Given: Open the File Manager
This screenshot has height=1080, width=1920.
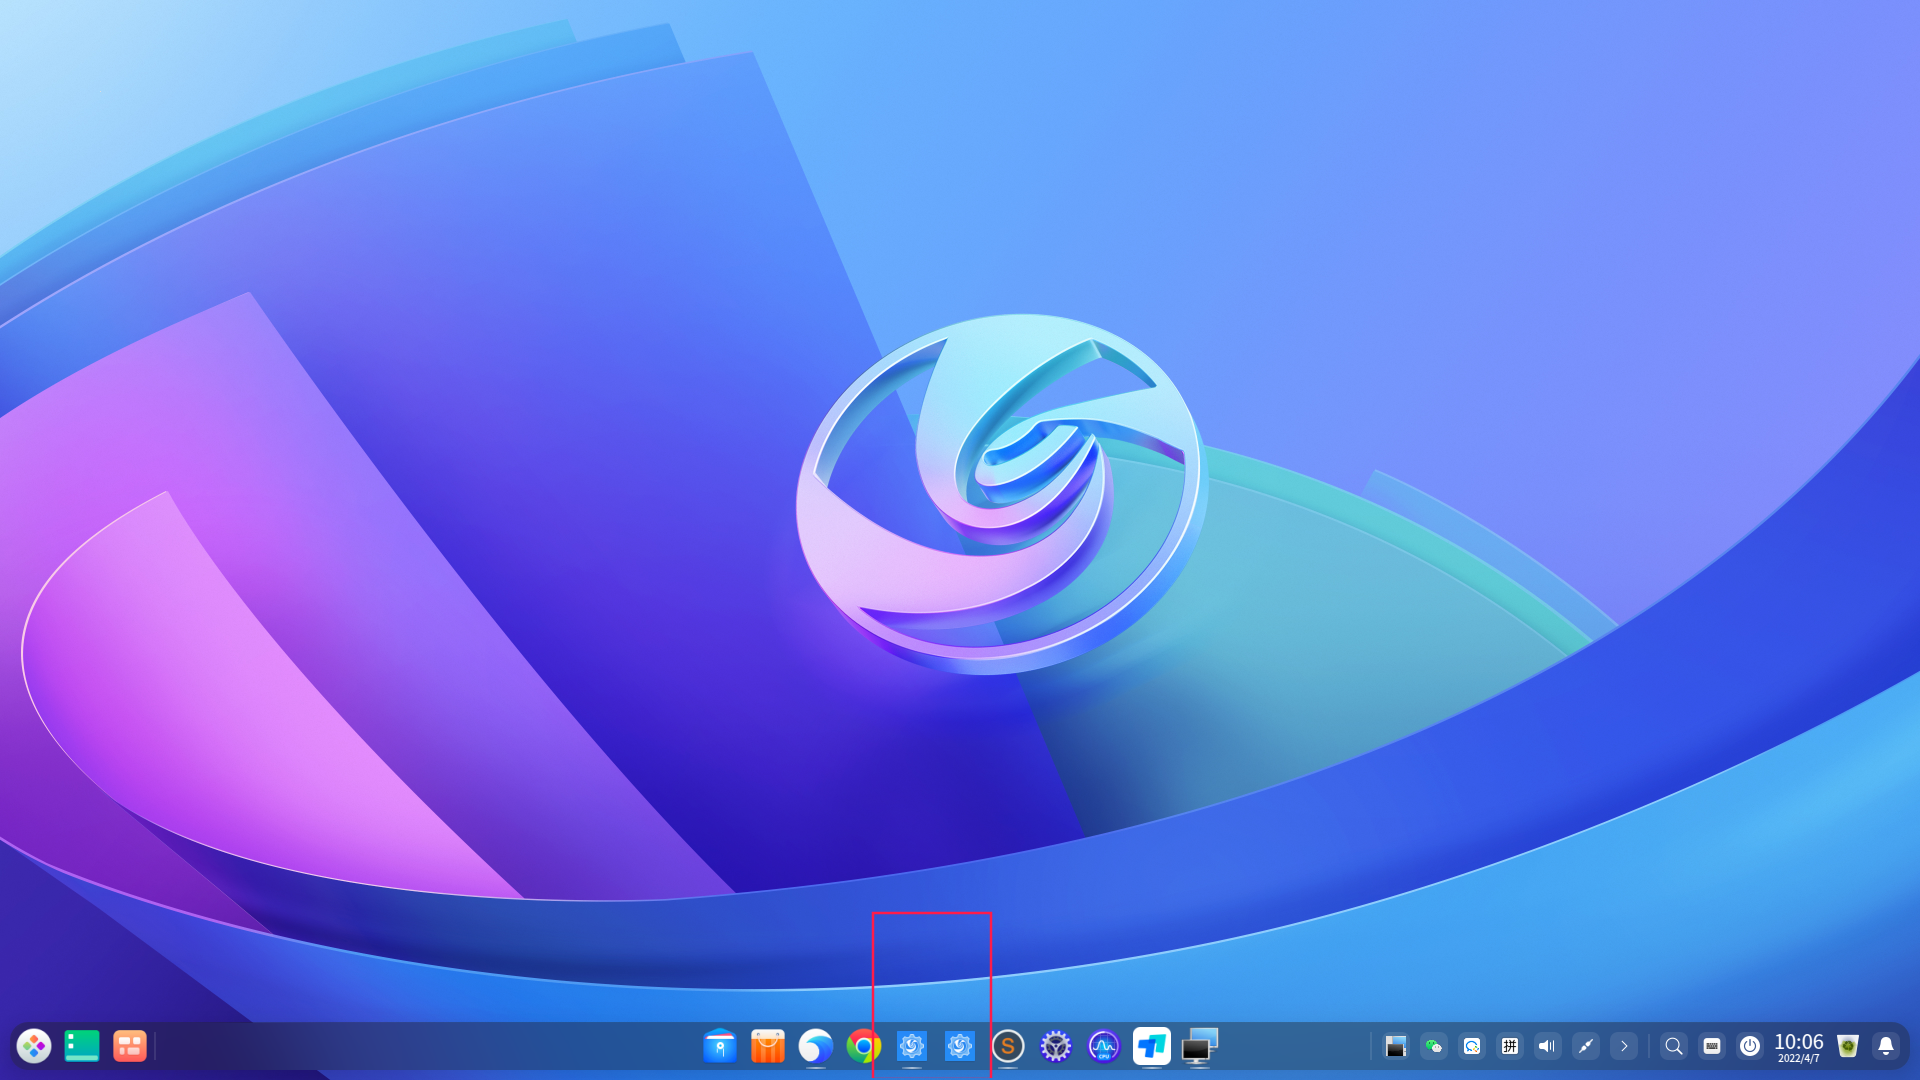Looking at the screenshot, I should 719,1047.
